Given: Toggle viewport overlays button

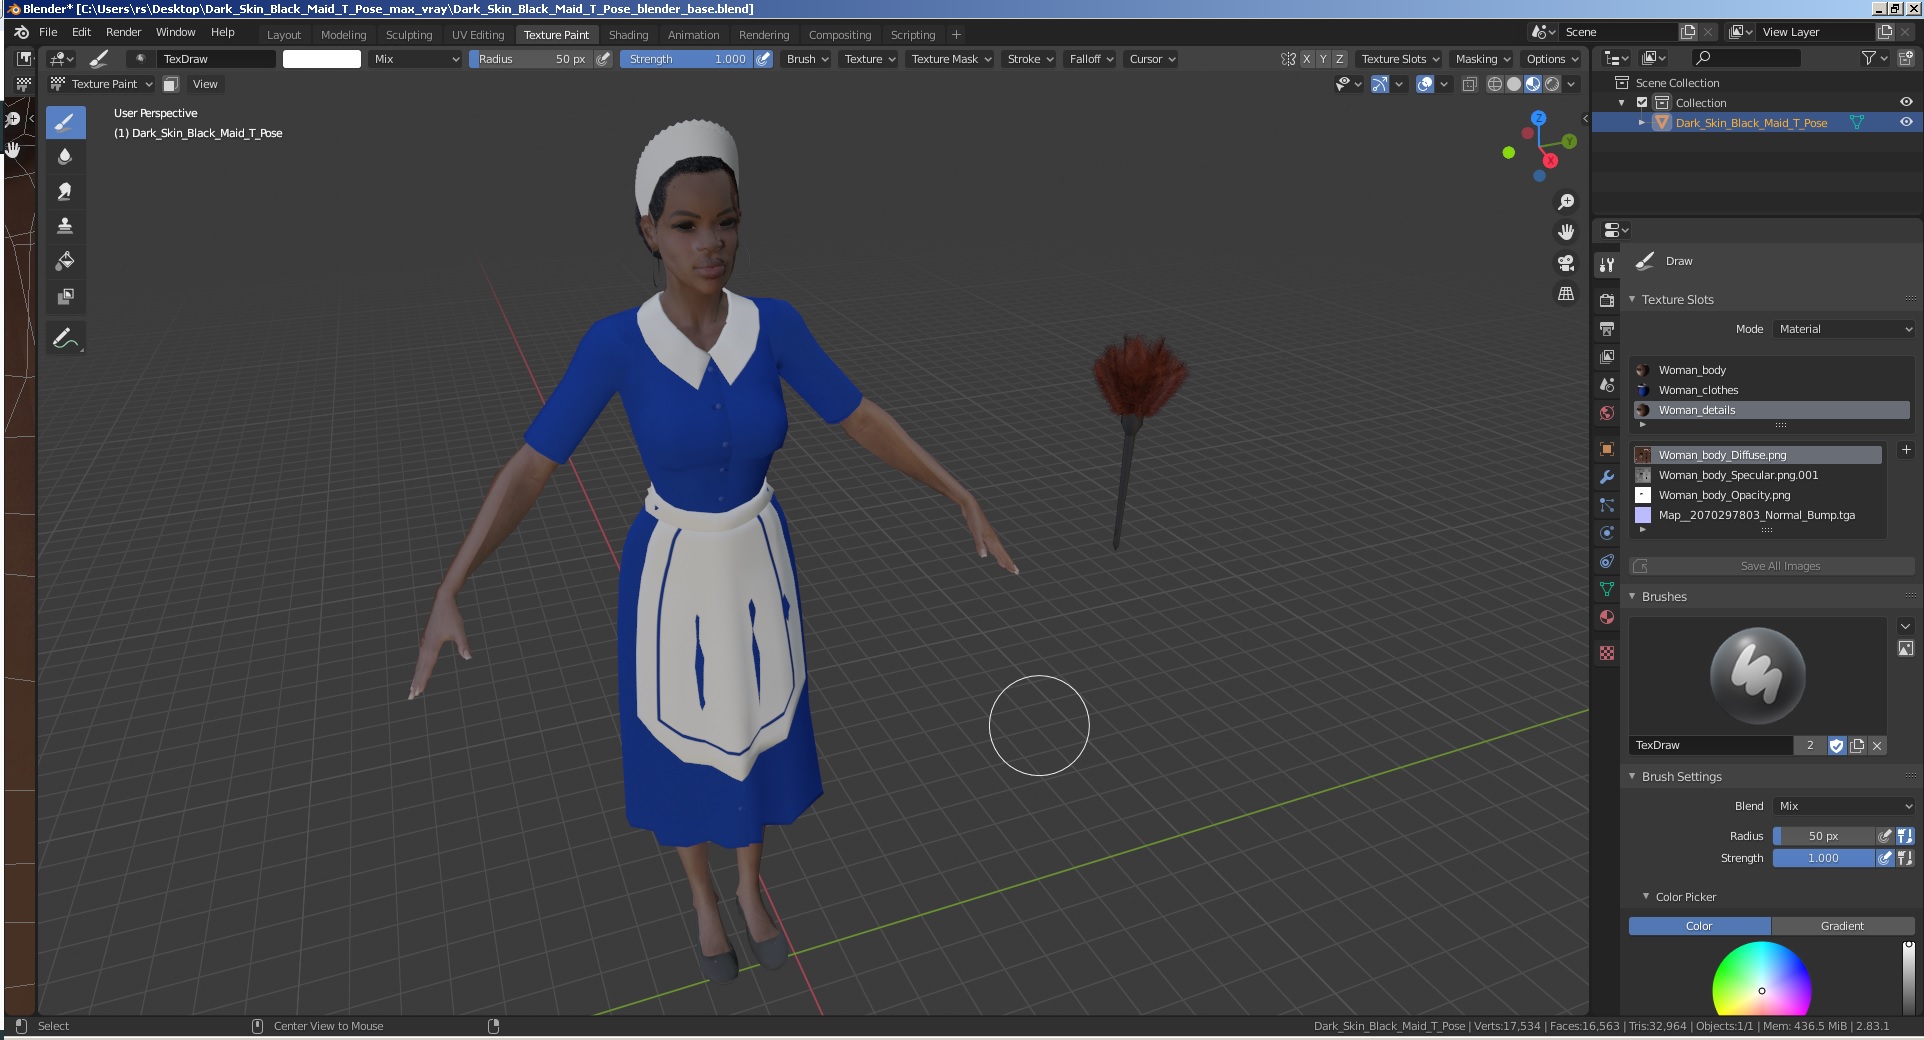Looking at the screenshot, I should point(1425,84).
